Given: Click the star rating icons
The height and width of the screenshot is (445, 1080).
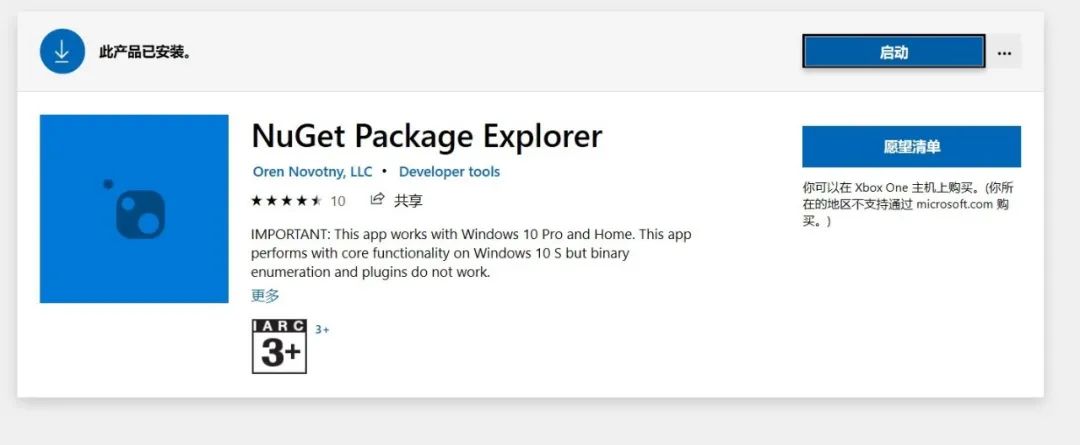Looking at the screenshot, I should coord(287,201).
